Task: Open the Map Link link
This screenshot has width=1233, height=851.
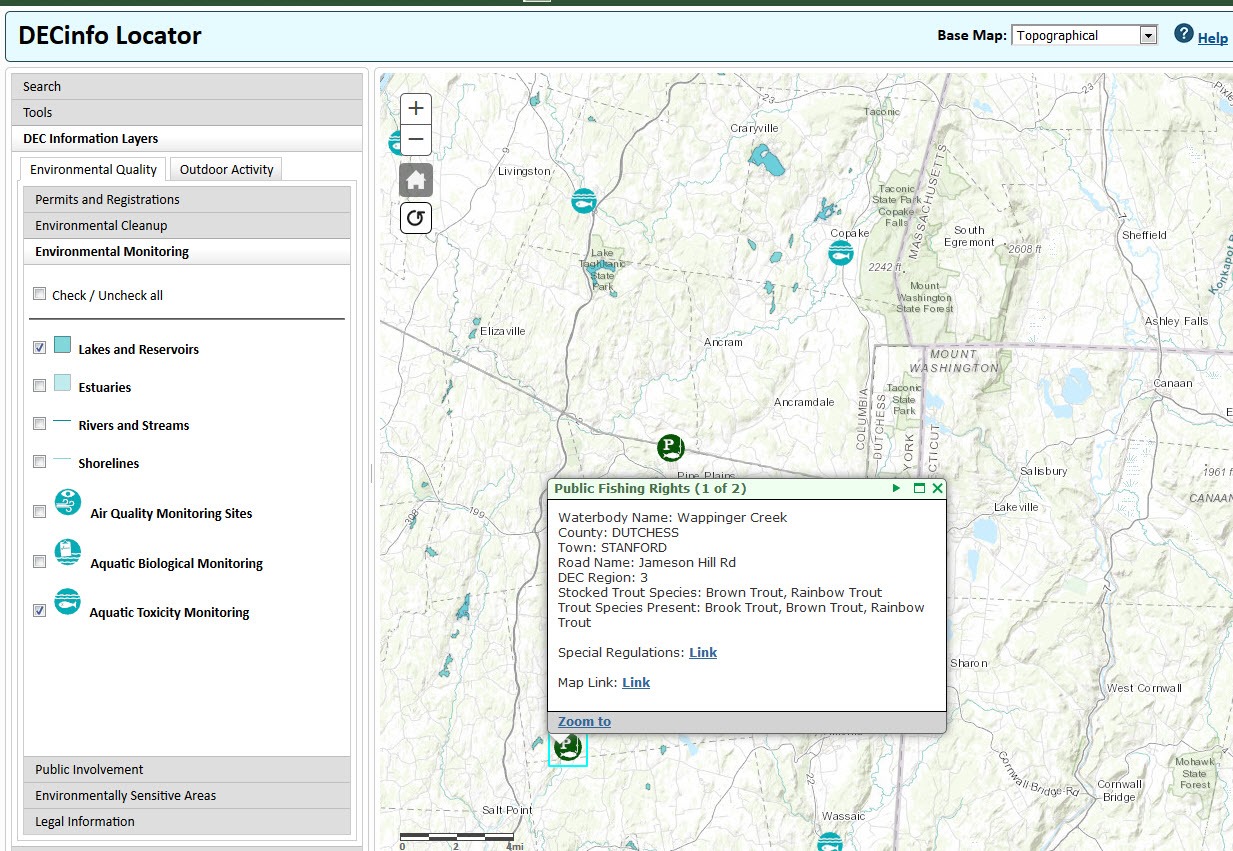Action: click(636, 682)
